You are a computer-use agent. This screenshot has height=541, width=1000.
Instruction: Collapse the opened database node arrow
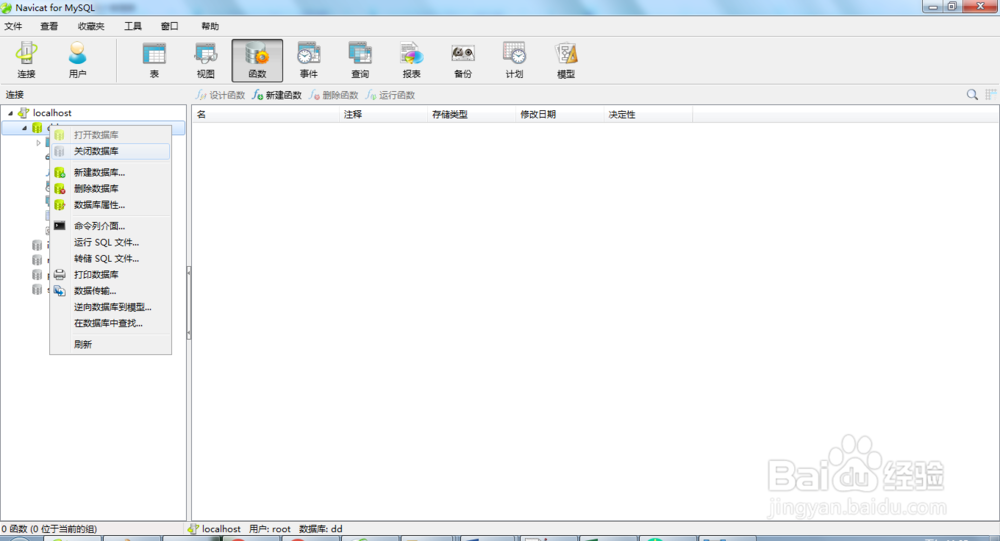pos(24,128)
